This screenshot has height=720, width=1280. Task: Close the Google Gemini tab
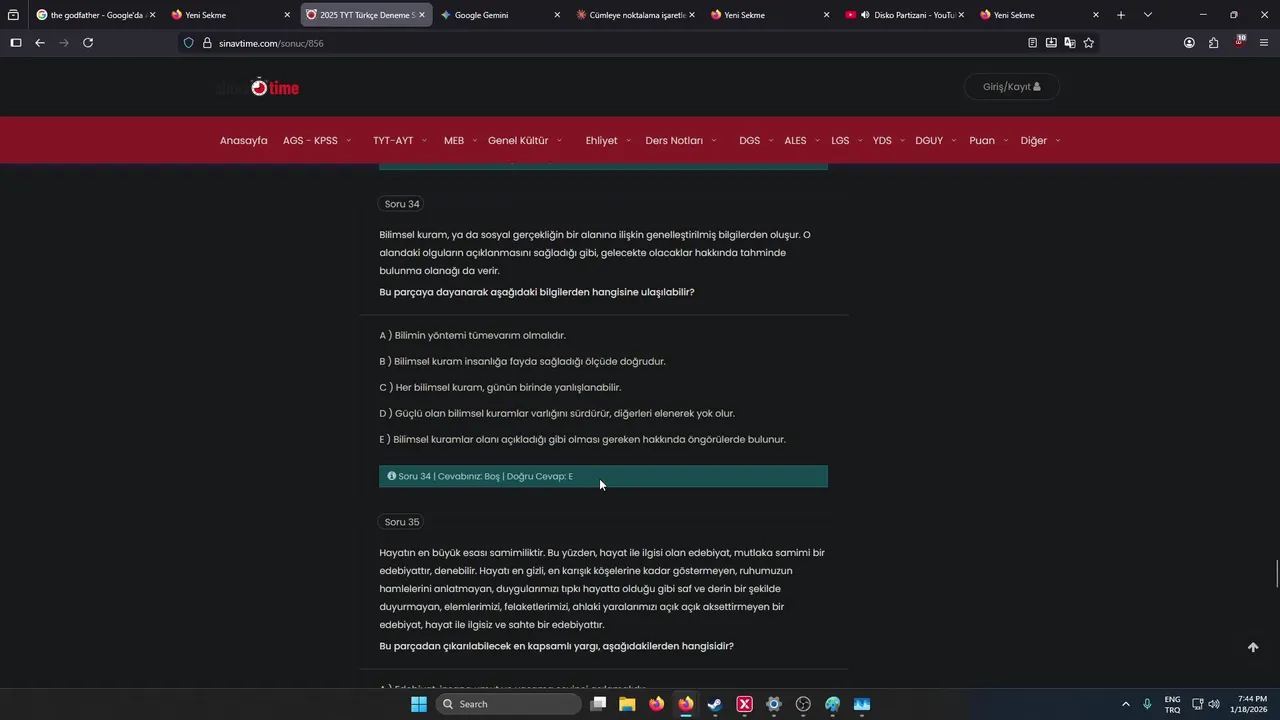pyautogui.click(x=556, y=15)
